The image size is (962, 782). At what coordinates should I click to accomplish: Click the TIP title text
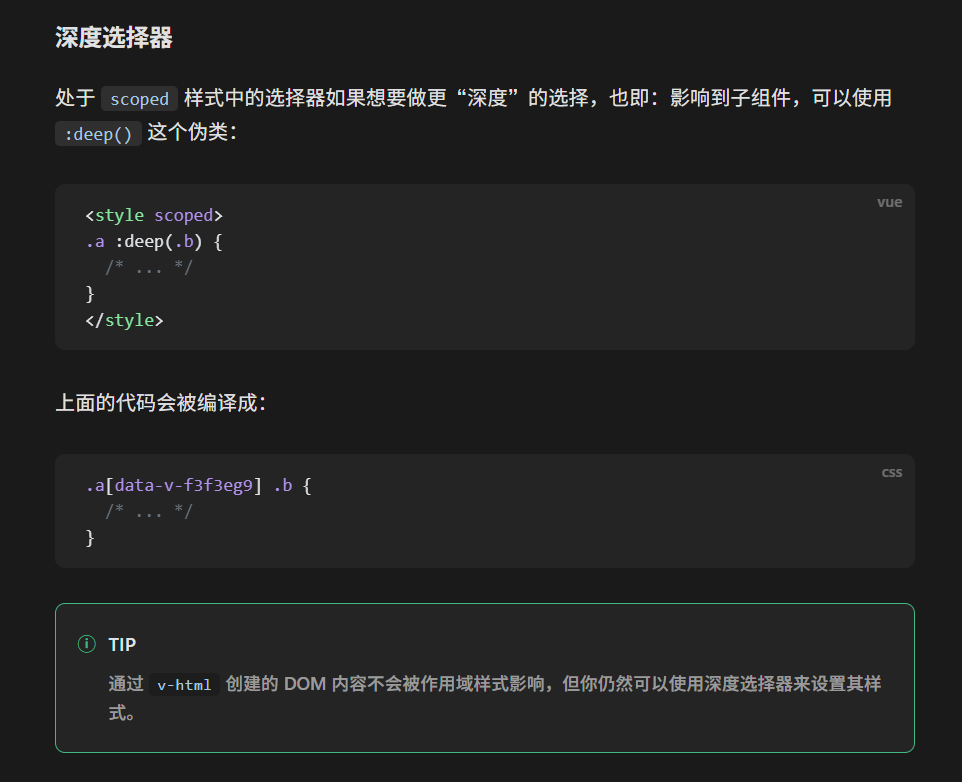122,645
